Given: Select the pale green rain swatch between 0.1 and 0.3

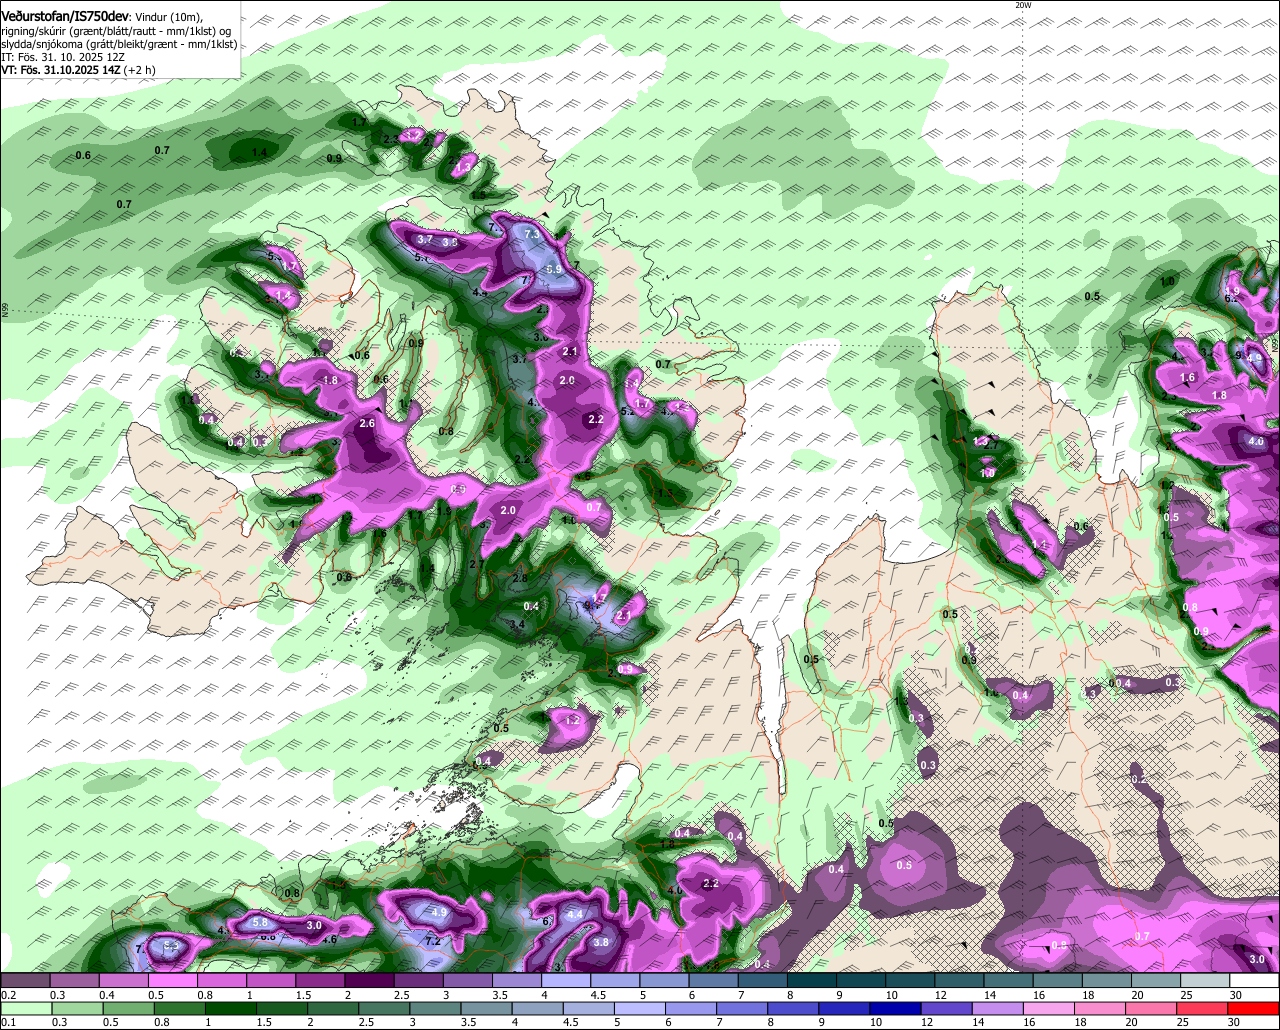Looking at the screenshot, I should (x=25, y=1008).
